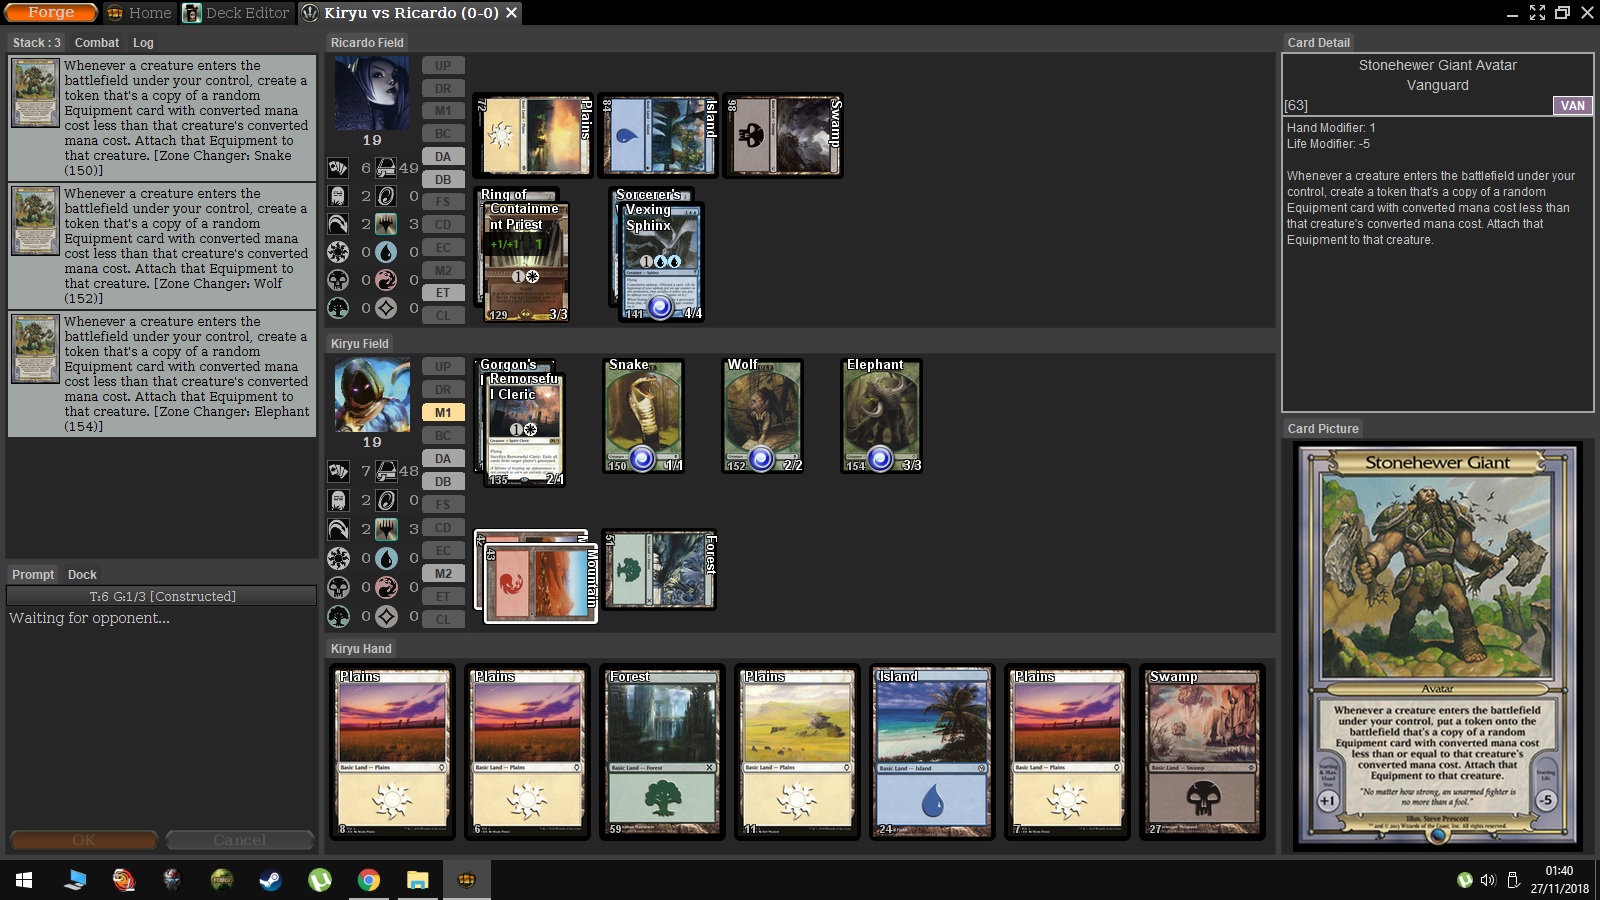Toggle Kiryu's M1 phase stop
The width and height of the screenshot is (1600, 900).
[443, 412]
